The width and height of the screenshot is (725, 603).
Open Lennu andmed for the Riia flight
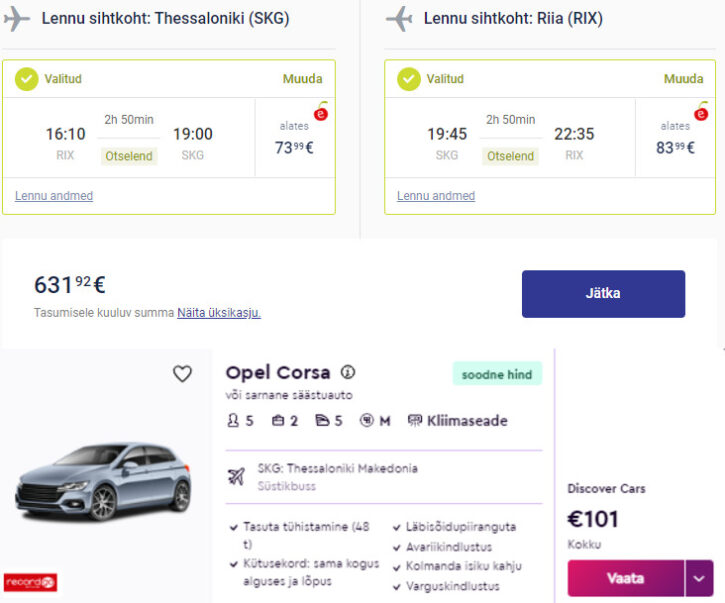[x=436, y=196]
